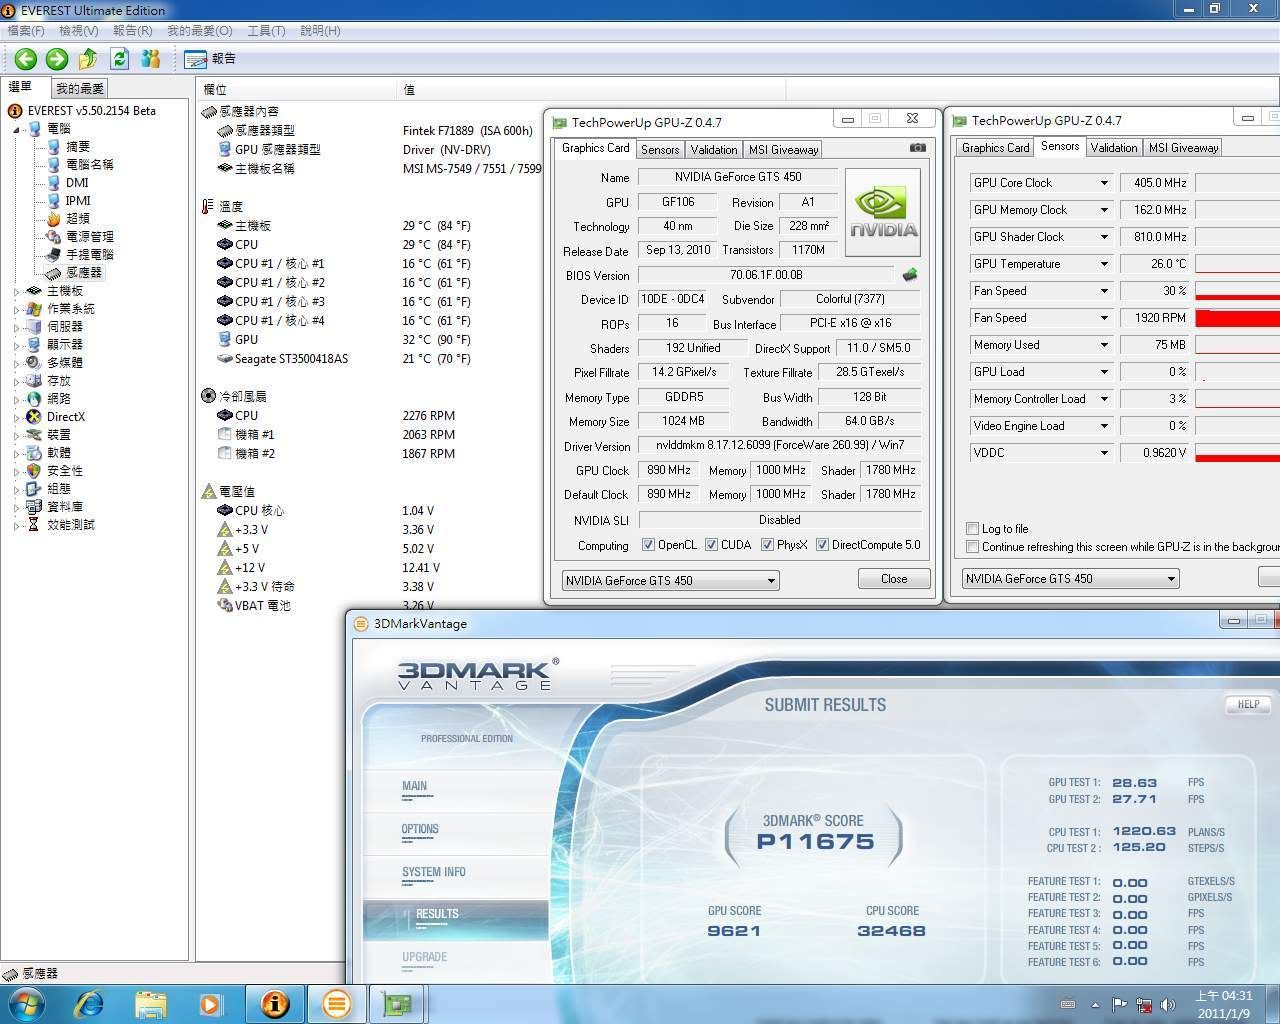Click the green back arrow in EVEREST toolbar

(26, 59)
